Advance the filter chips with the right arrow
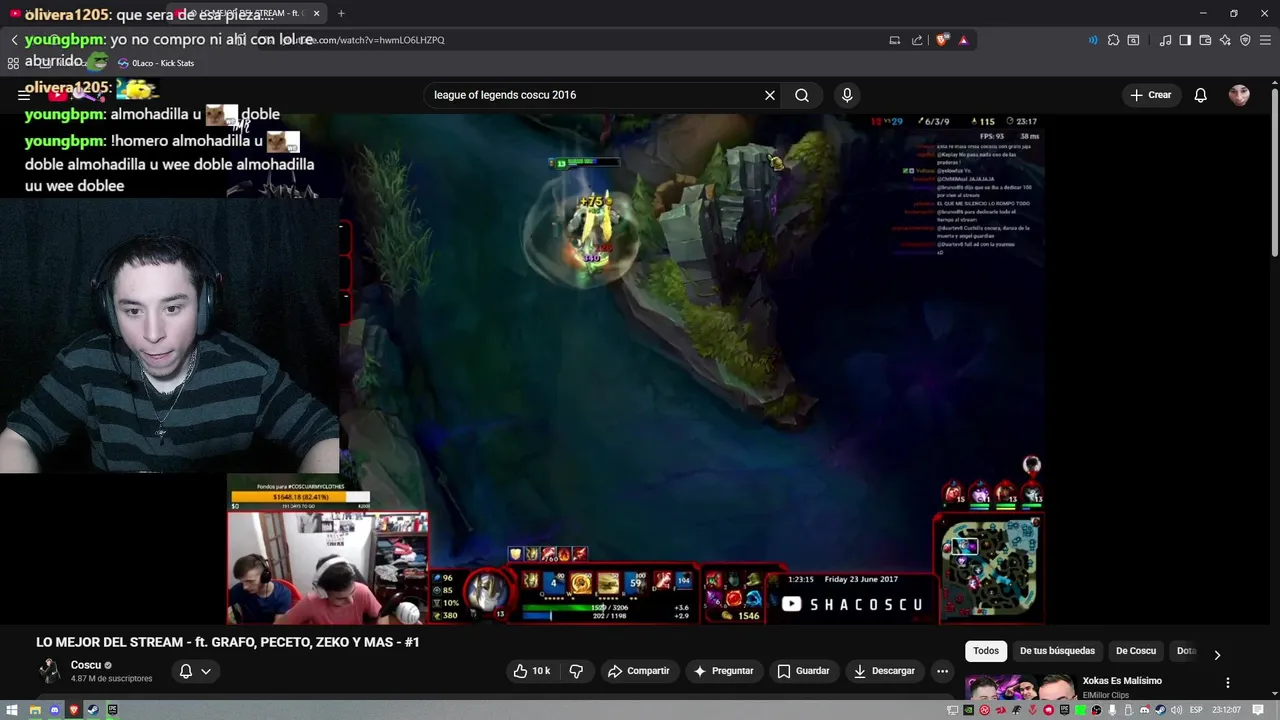Image resolution: width=1280 pixels, height=720 pixels. coord(1217,655)
